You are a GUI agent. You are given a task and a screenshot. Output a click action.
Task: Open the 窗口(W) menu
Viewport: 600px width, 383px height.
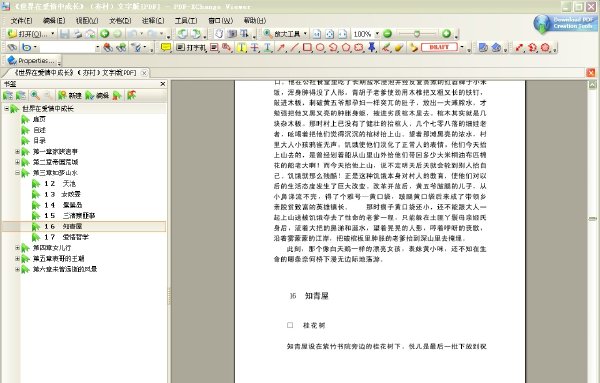(220, 21)
